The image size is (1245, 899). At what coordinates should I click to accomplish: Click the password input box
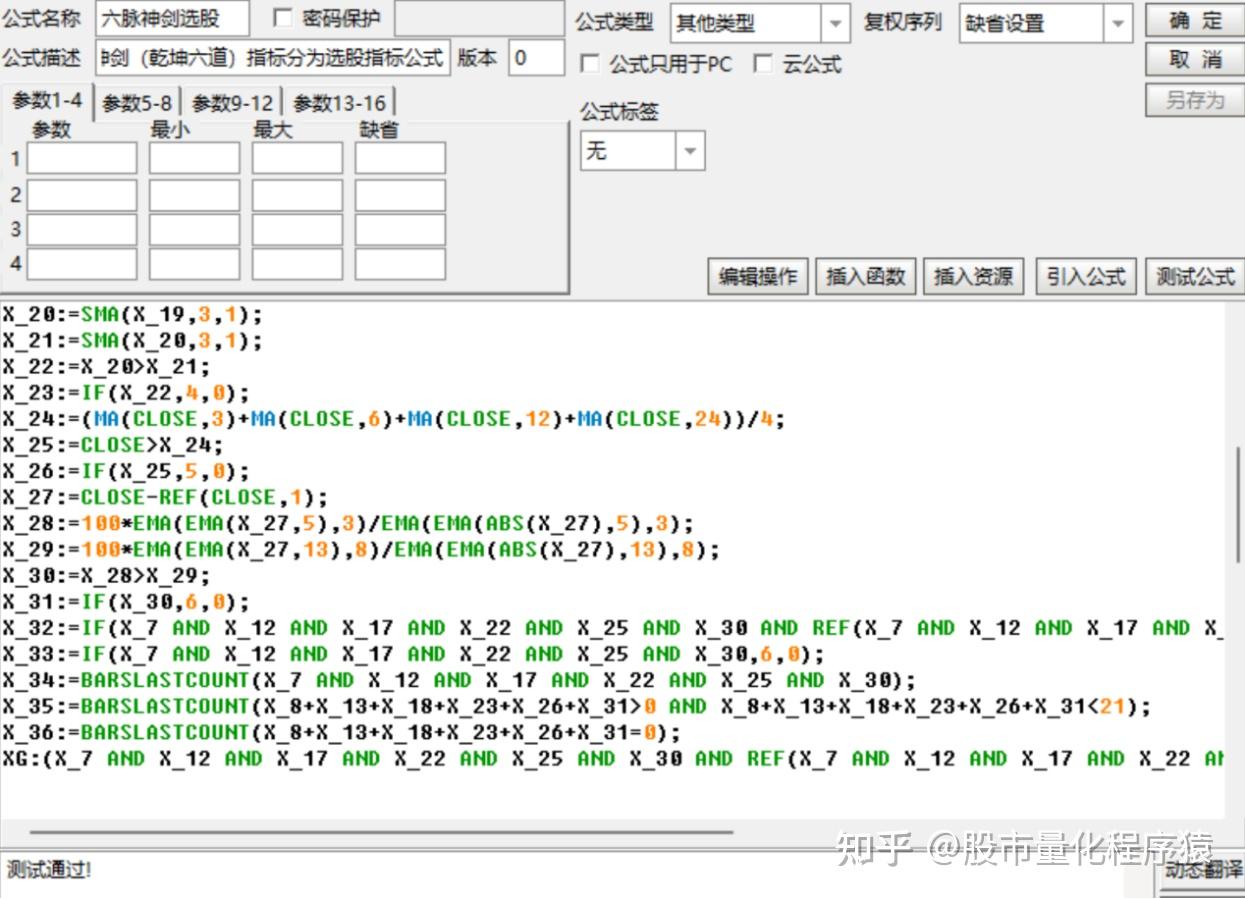pyautogui.click(x=479, y=19)
